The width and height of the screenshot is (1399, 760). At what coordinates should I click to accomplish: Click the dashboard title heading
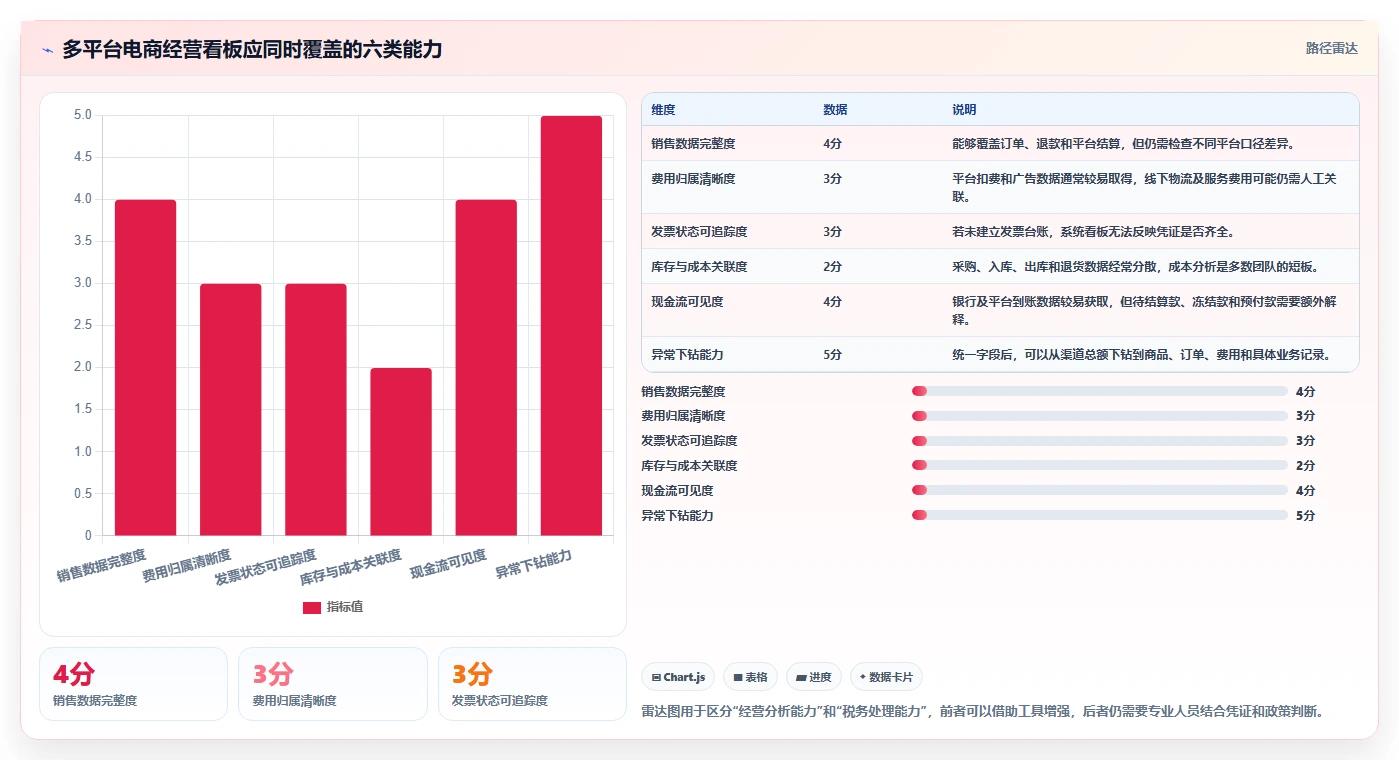(x=252, y=49)
